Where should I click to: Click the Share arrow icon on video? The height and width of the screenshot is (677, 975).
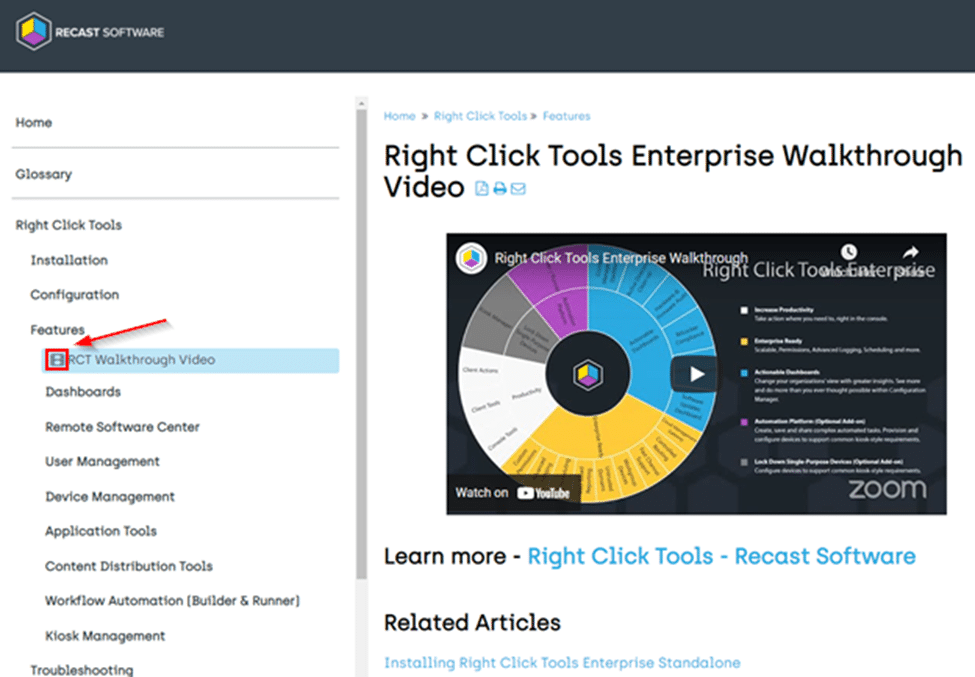click(x=910, y=252)
